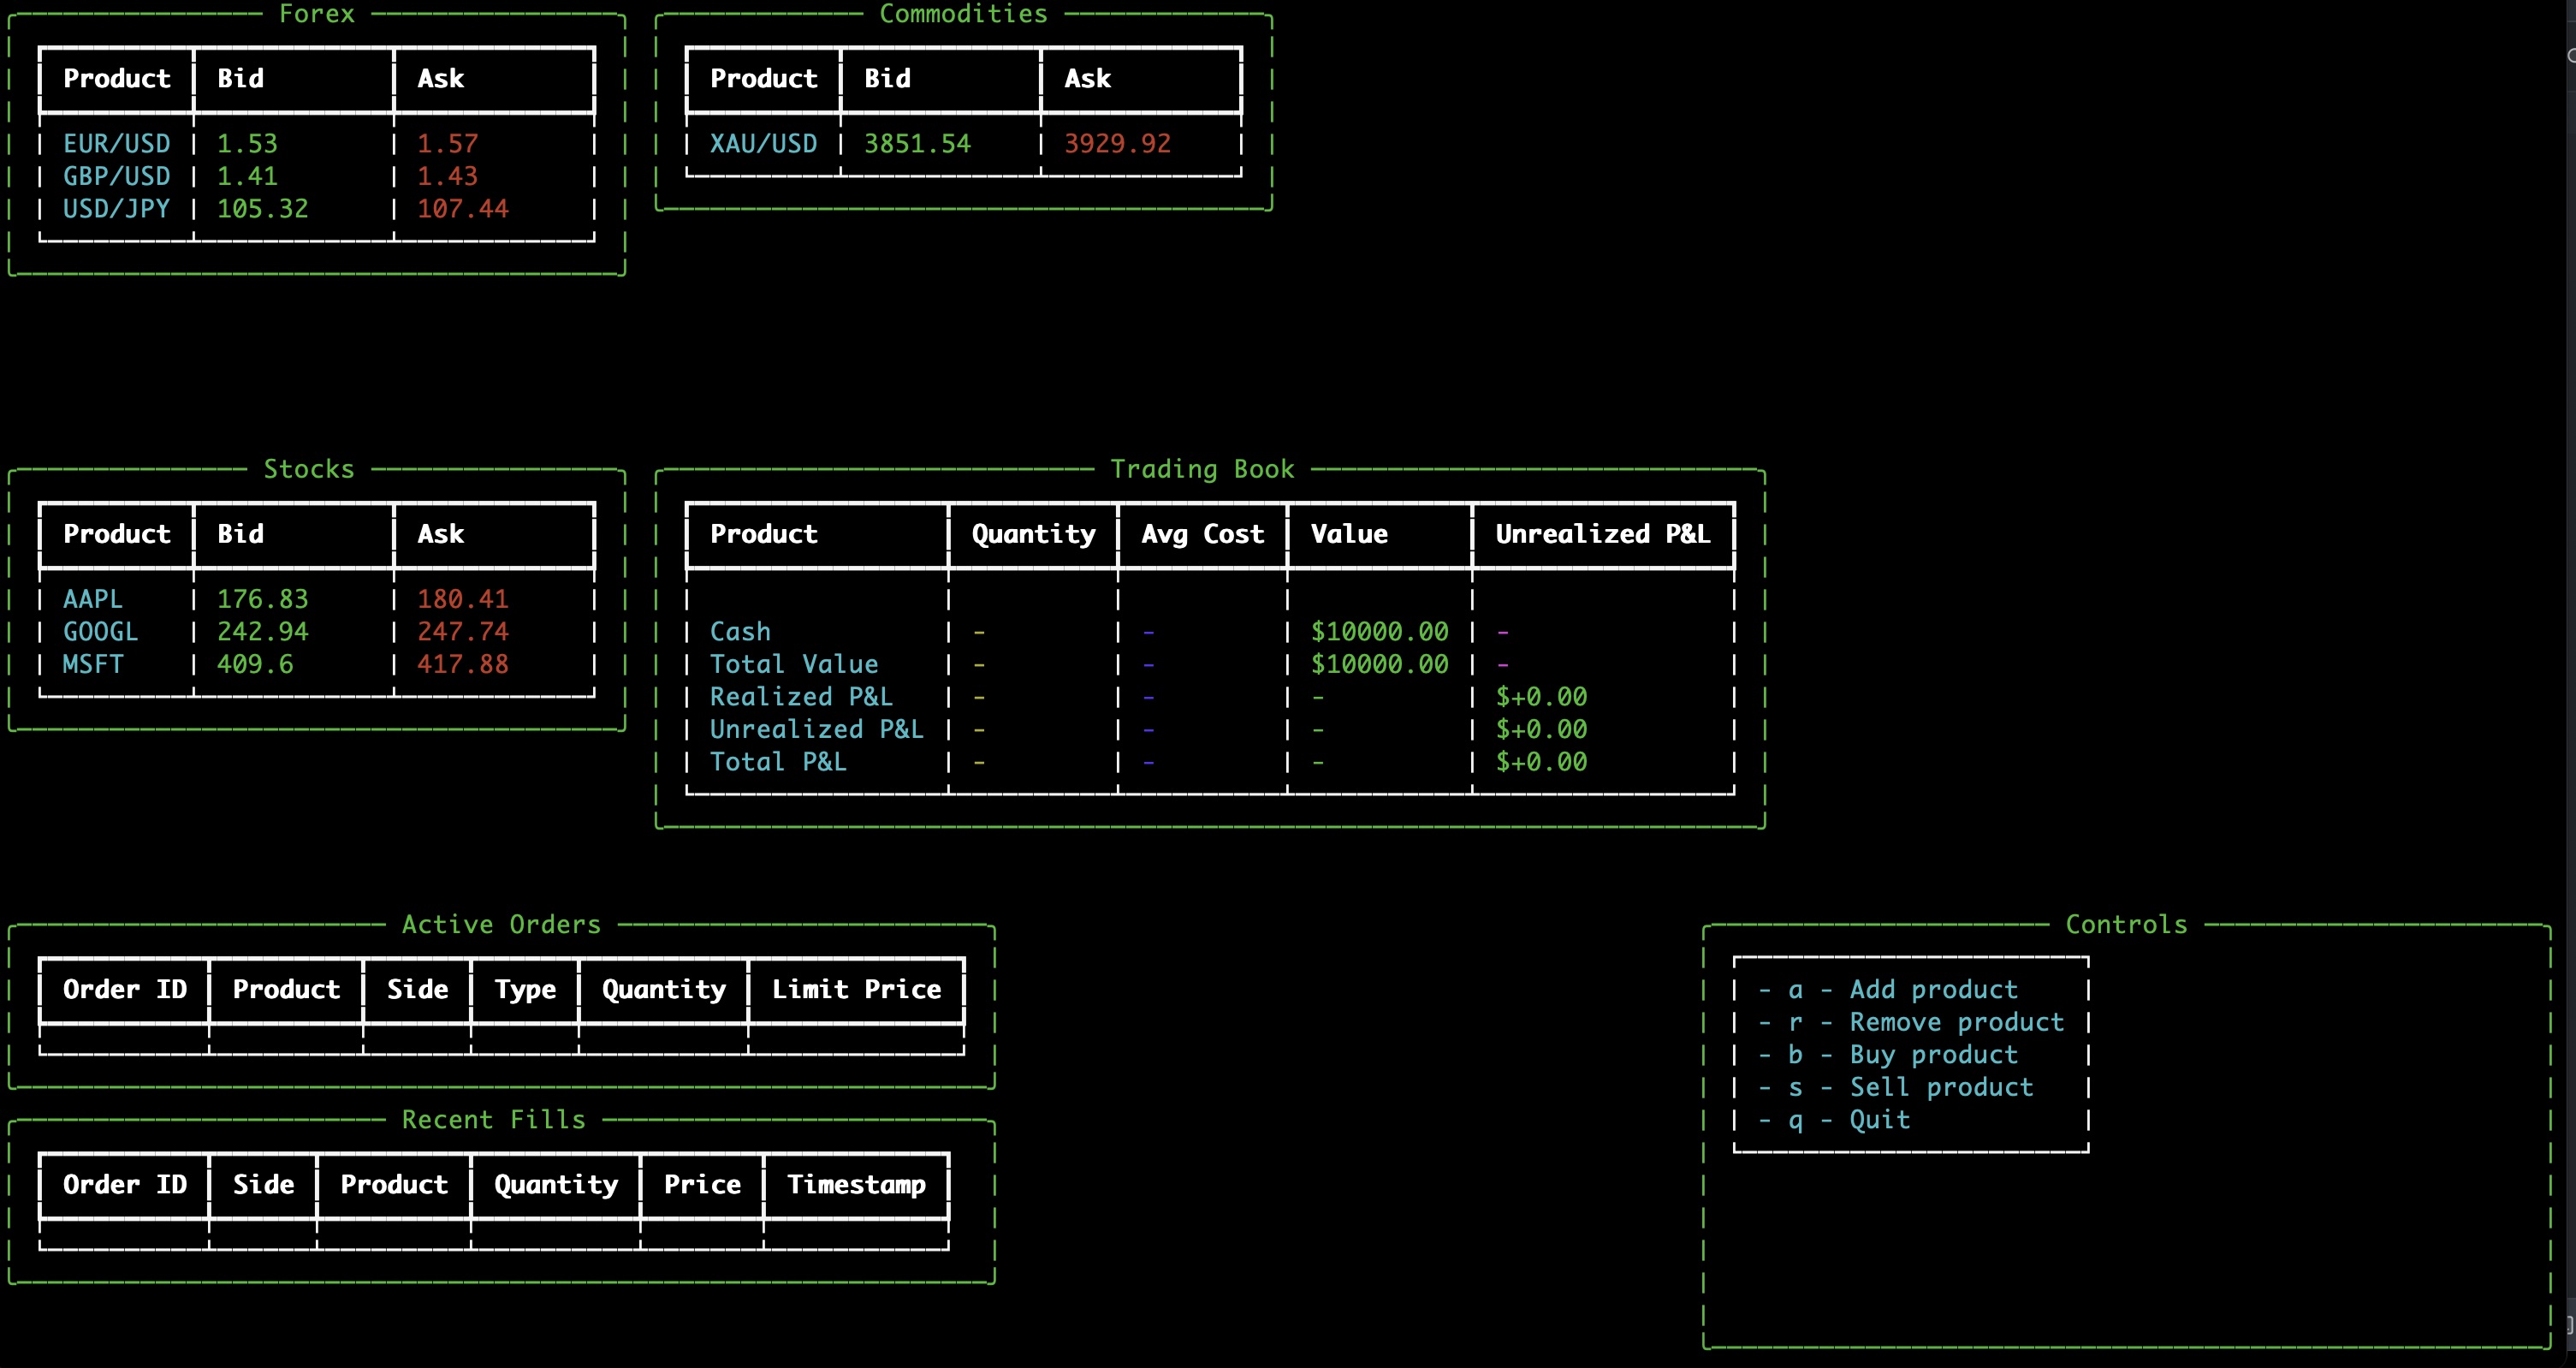Viewport: 2576px width, 1368px height.
Task: Click the Cash row in Trading Book
Action: click(740, 632)
